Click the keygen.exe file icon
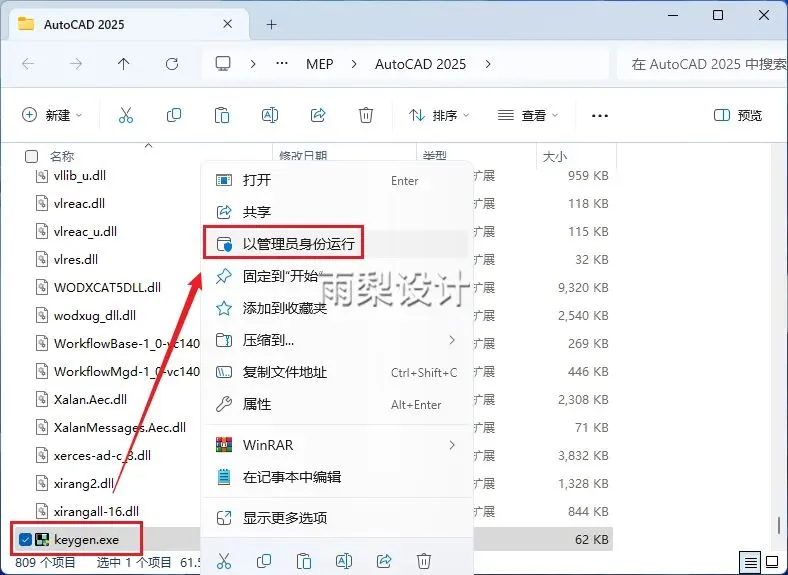 [42, 539]
